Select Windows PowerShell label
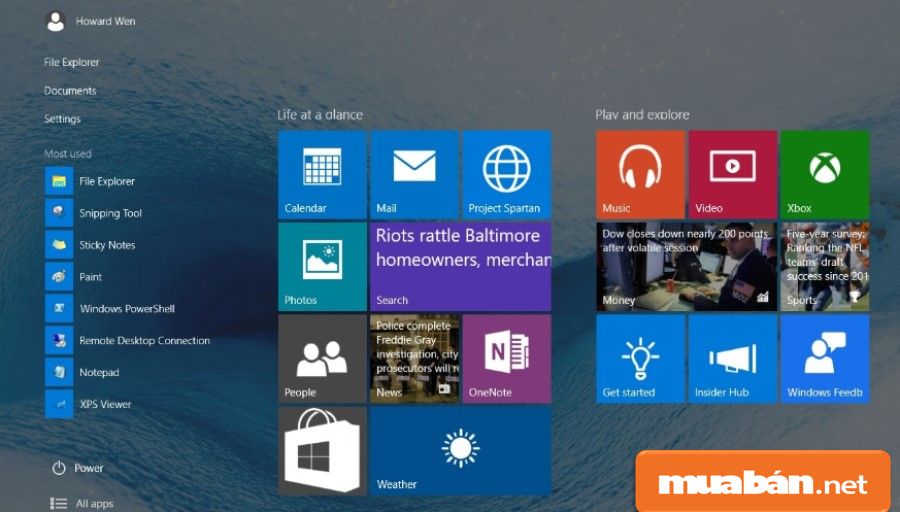The height and width of the screenshot is (512, 900). (x=127, y=309)
